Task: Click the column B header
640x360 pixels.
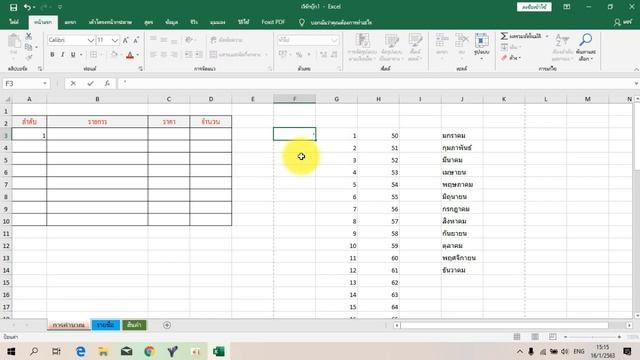Action: click(x=97, y=99)
